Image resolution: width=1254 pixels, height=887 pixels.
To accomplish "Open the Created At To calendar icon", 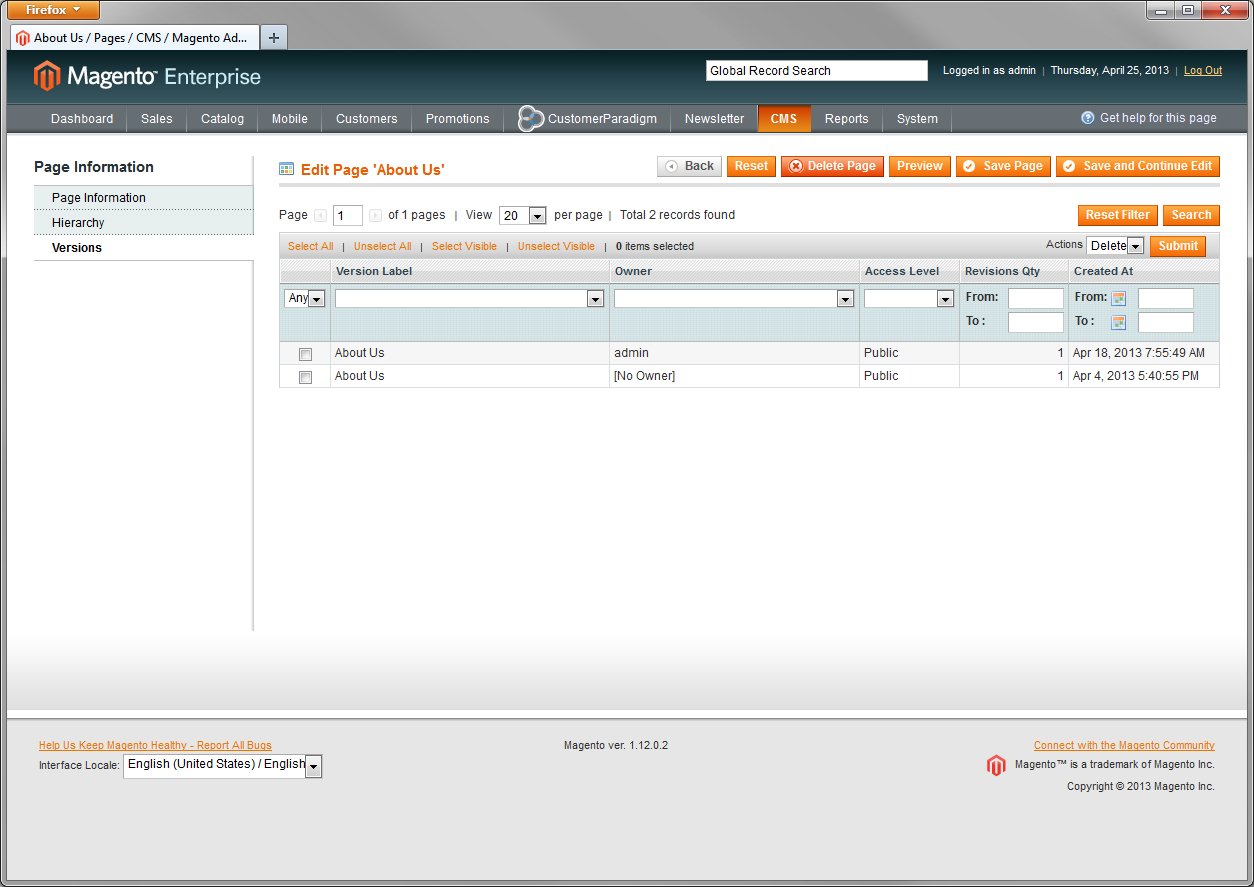I will click(1119, 322).
